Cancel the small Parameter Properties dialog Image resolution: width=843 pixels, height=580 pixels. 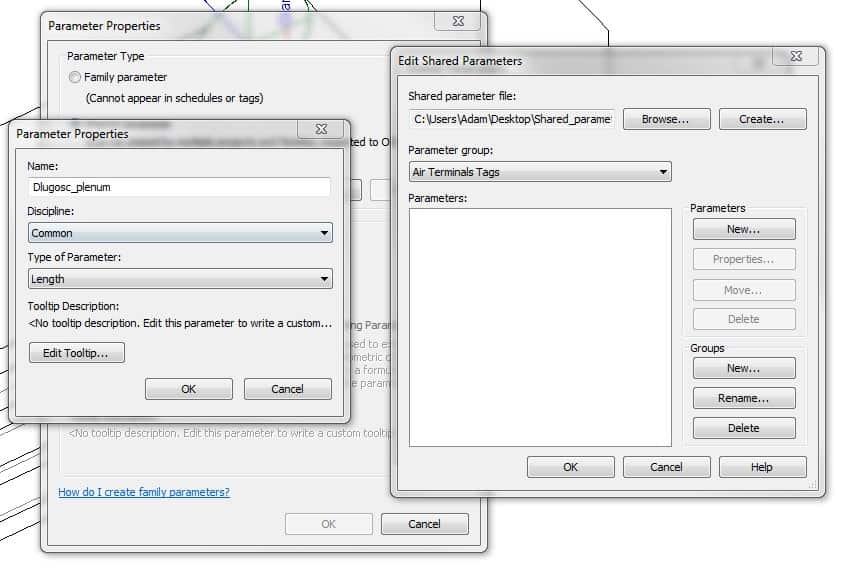[x=287, y=389]
